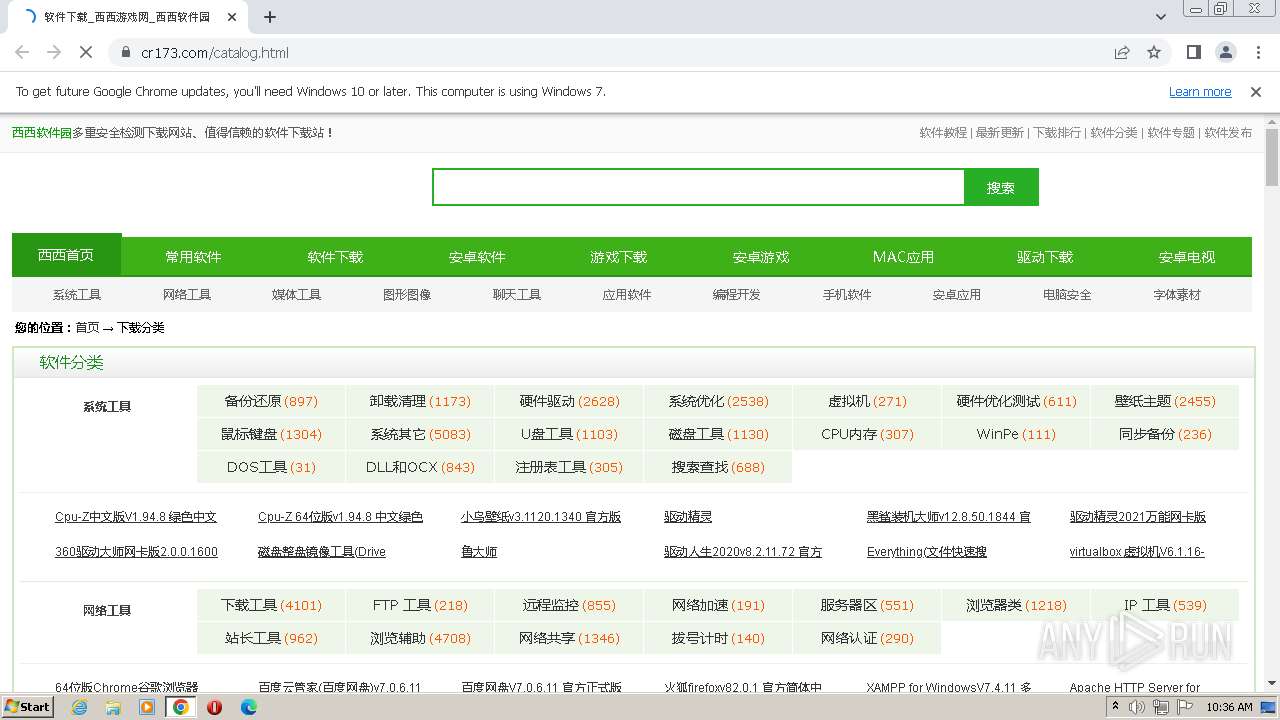Image resolution: width=1280 pixels, height=720 pixels.
Task: Open the 浏览器类 (1218) category
Action: (1016, 605)
